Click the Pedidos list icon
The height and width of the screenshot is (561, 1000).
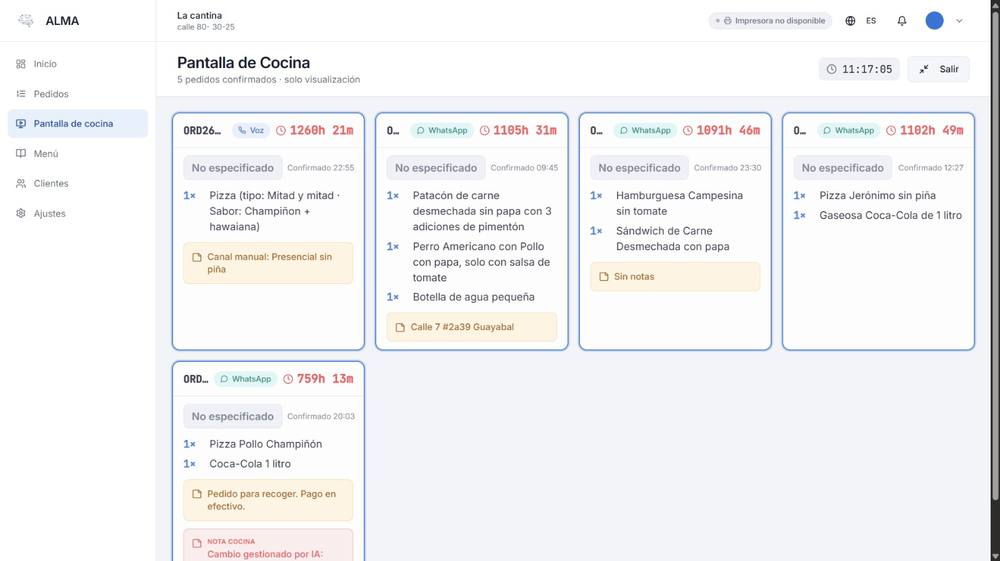pyautogui.click(x=21, y=94)
